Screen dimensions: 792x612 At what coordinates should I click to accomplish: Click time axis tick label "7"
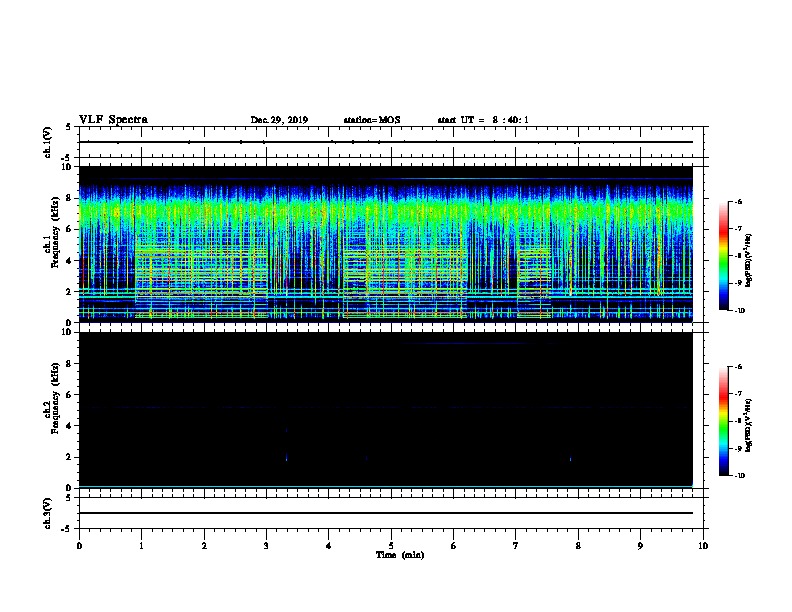tap(516, 545)
